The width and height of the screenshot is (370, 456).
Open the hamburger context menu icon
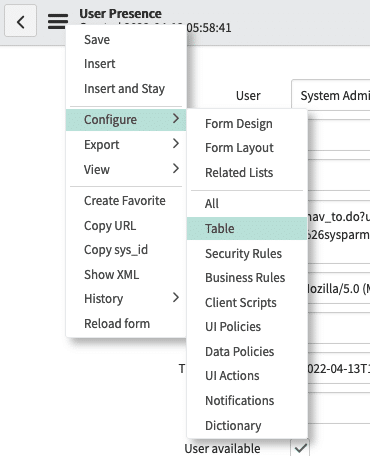[x=58, y=21]
